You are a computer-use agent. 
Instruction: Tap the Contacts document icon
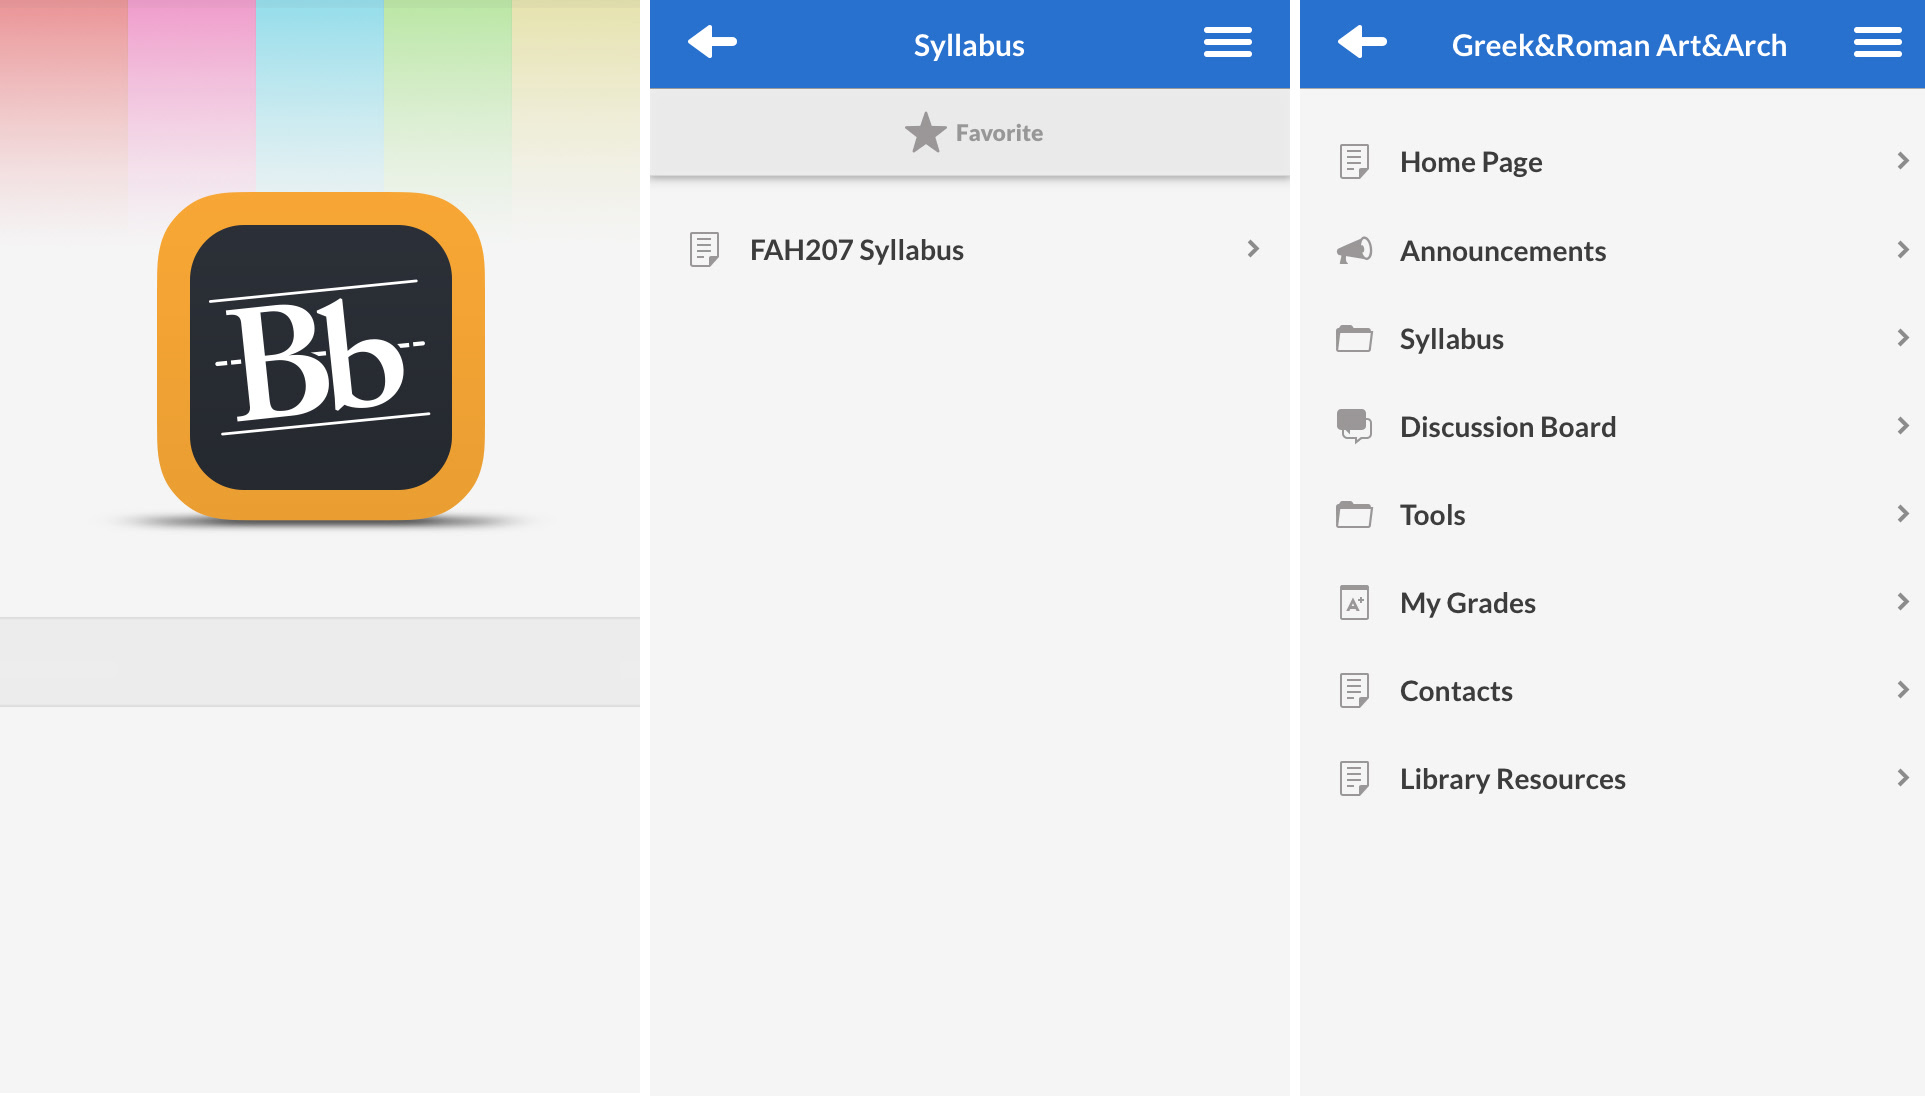1354,690
